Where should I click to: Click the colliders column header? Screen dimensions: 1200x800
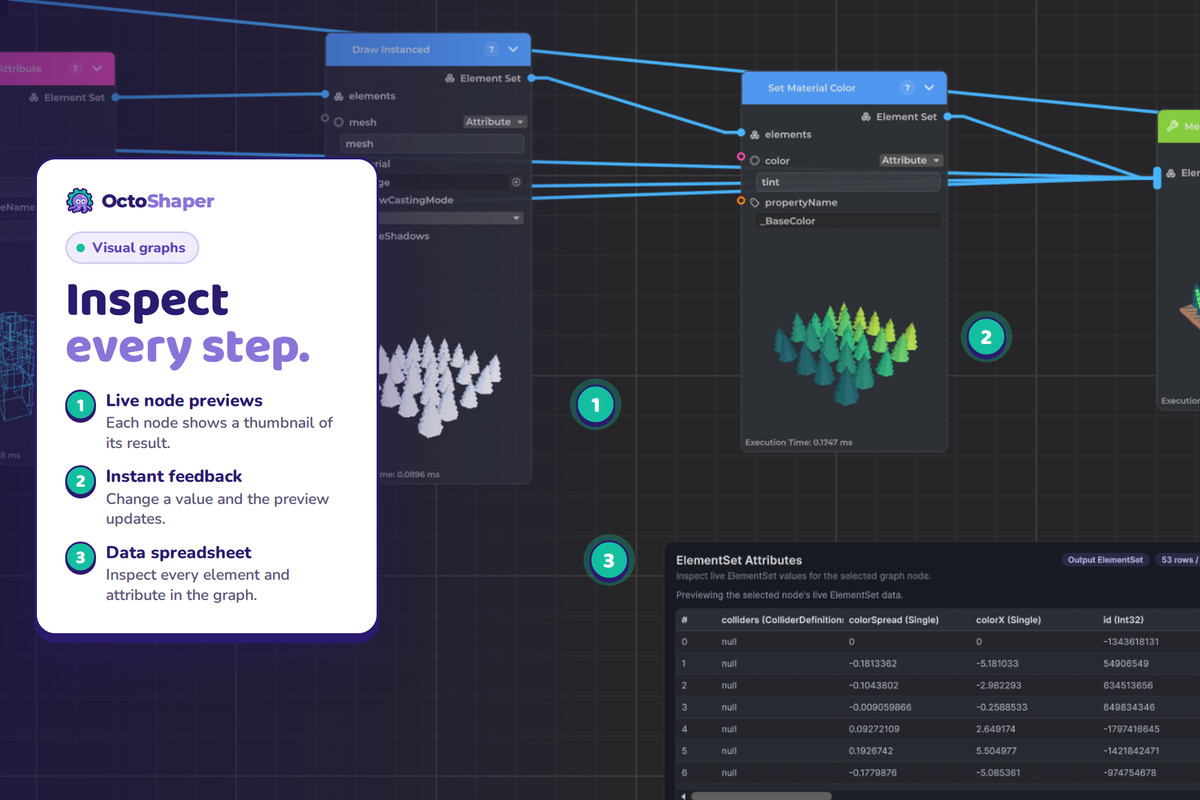tap(783, 620)
